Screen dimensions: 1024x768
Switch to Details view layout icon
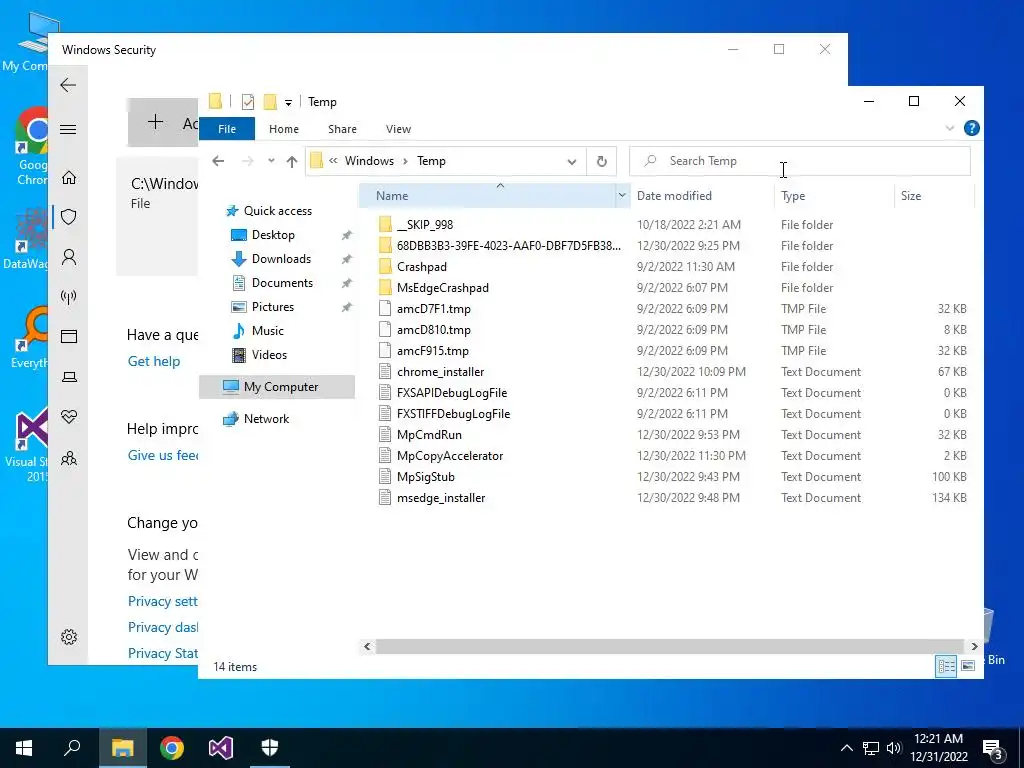946,666
